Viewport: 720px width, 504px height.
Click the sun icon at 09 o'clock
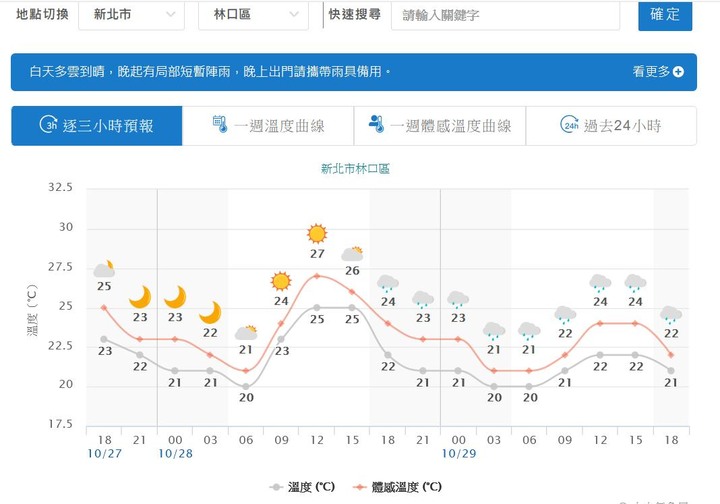point(281,281)
